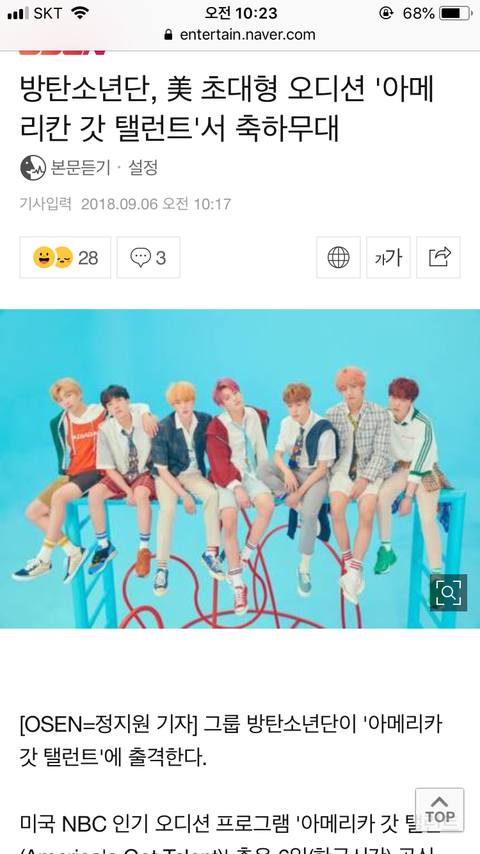Tap the share article icon

click(x=439, y=257)
